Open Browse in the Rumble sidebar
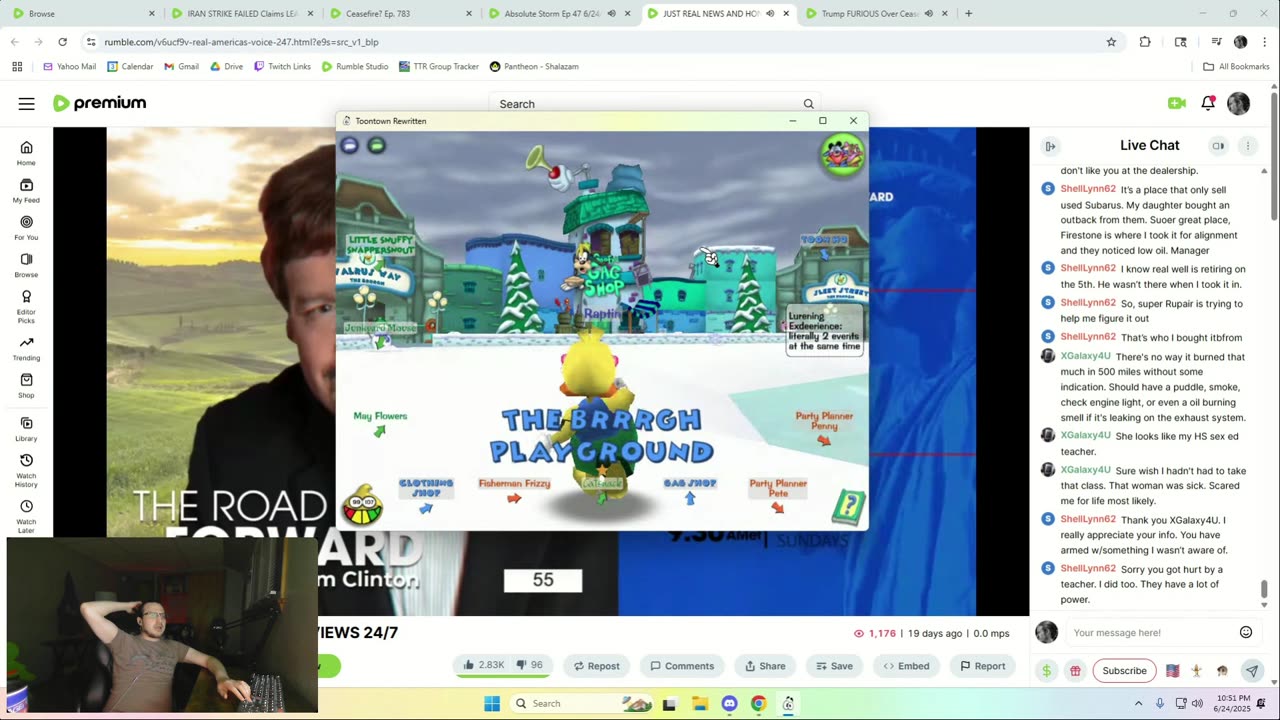This screenshot has width=1280, height=720. click(26, 265)
